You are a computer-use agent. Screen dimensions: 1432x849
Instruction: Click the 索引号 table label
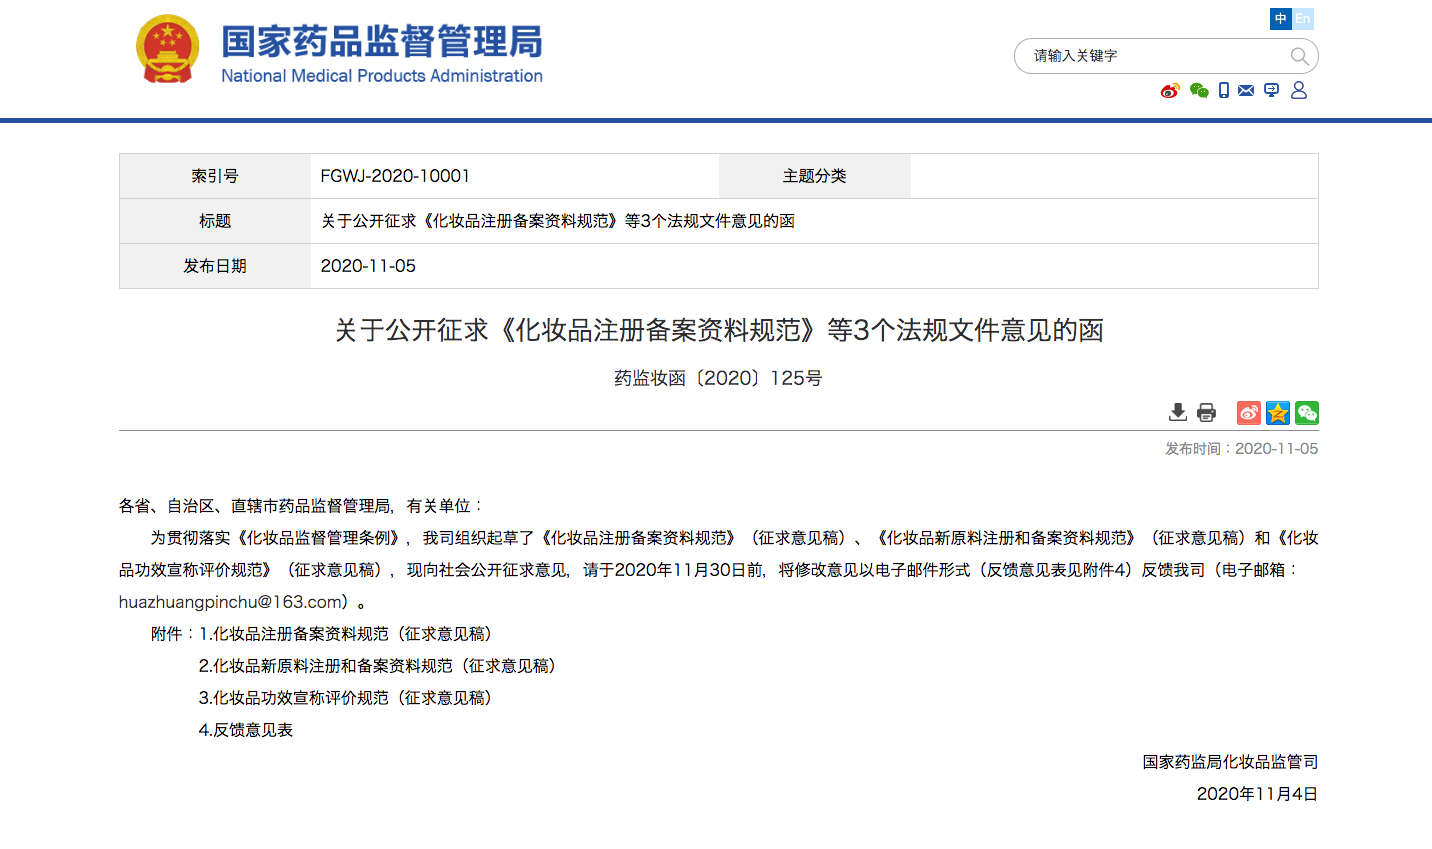[x=215, y=176]
